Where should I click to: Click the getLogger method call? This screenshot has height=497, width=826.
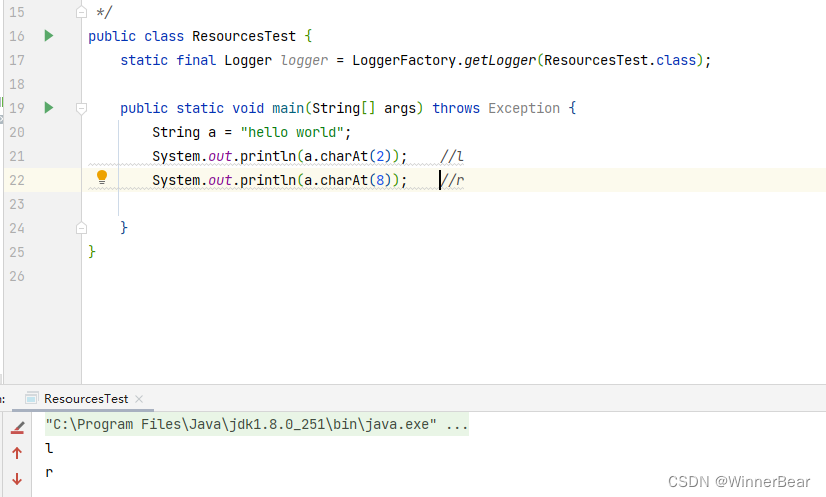pyautogui.click(x=499, y=60)
